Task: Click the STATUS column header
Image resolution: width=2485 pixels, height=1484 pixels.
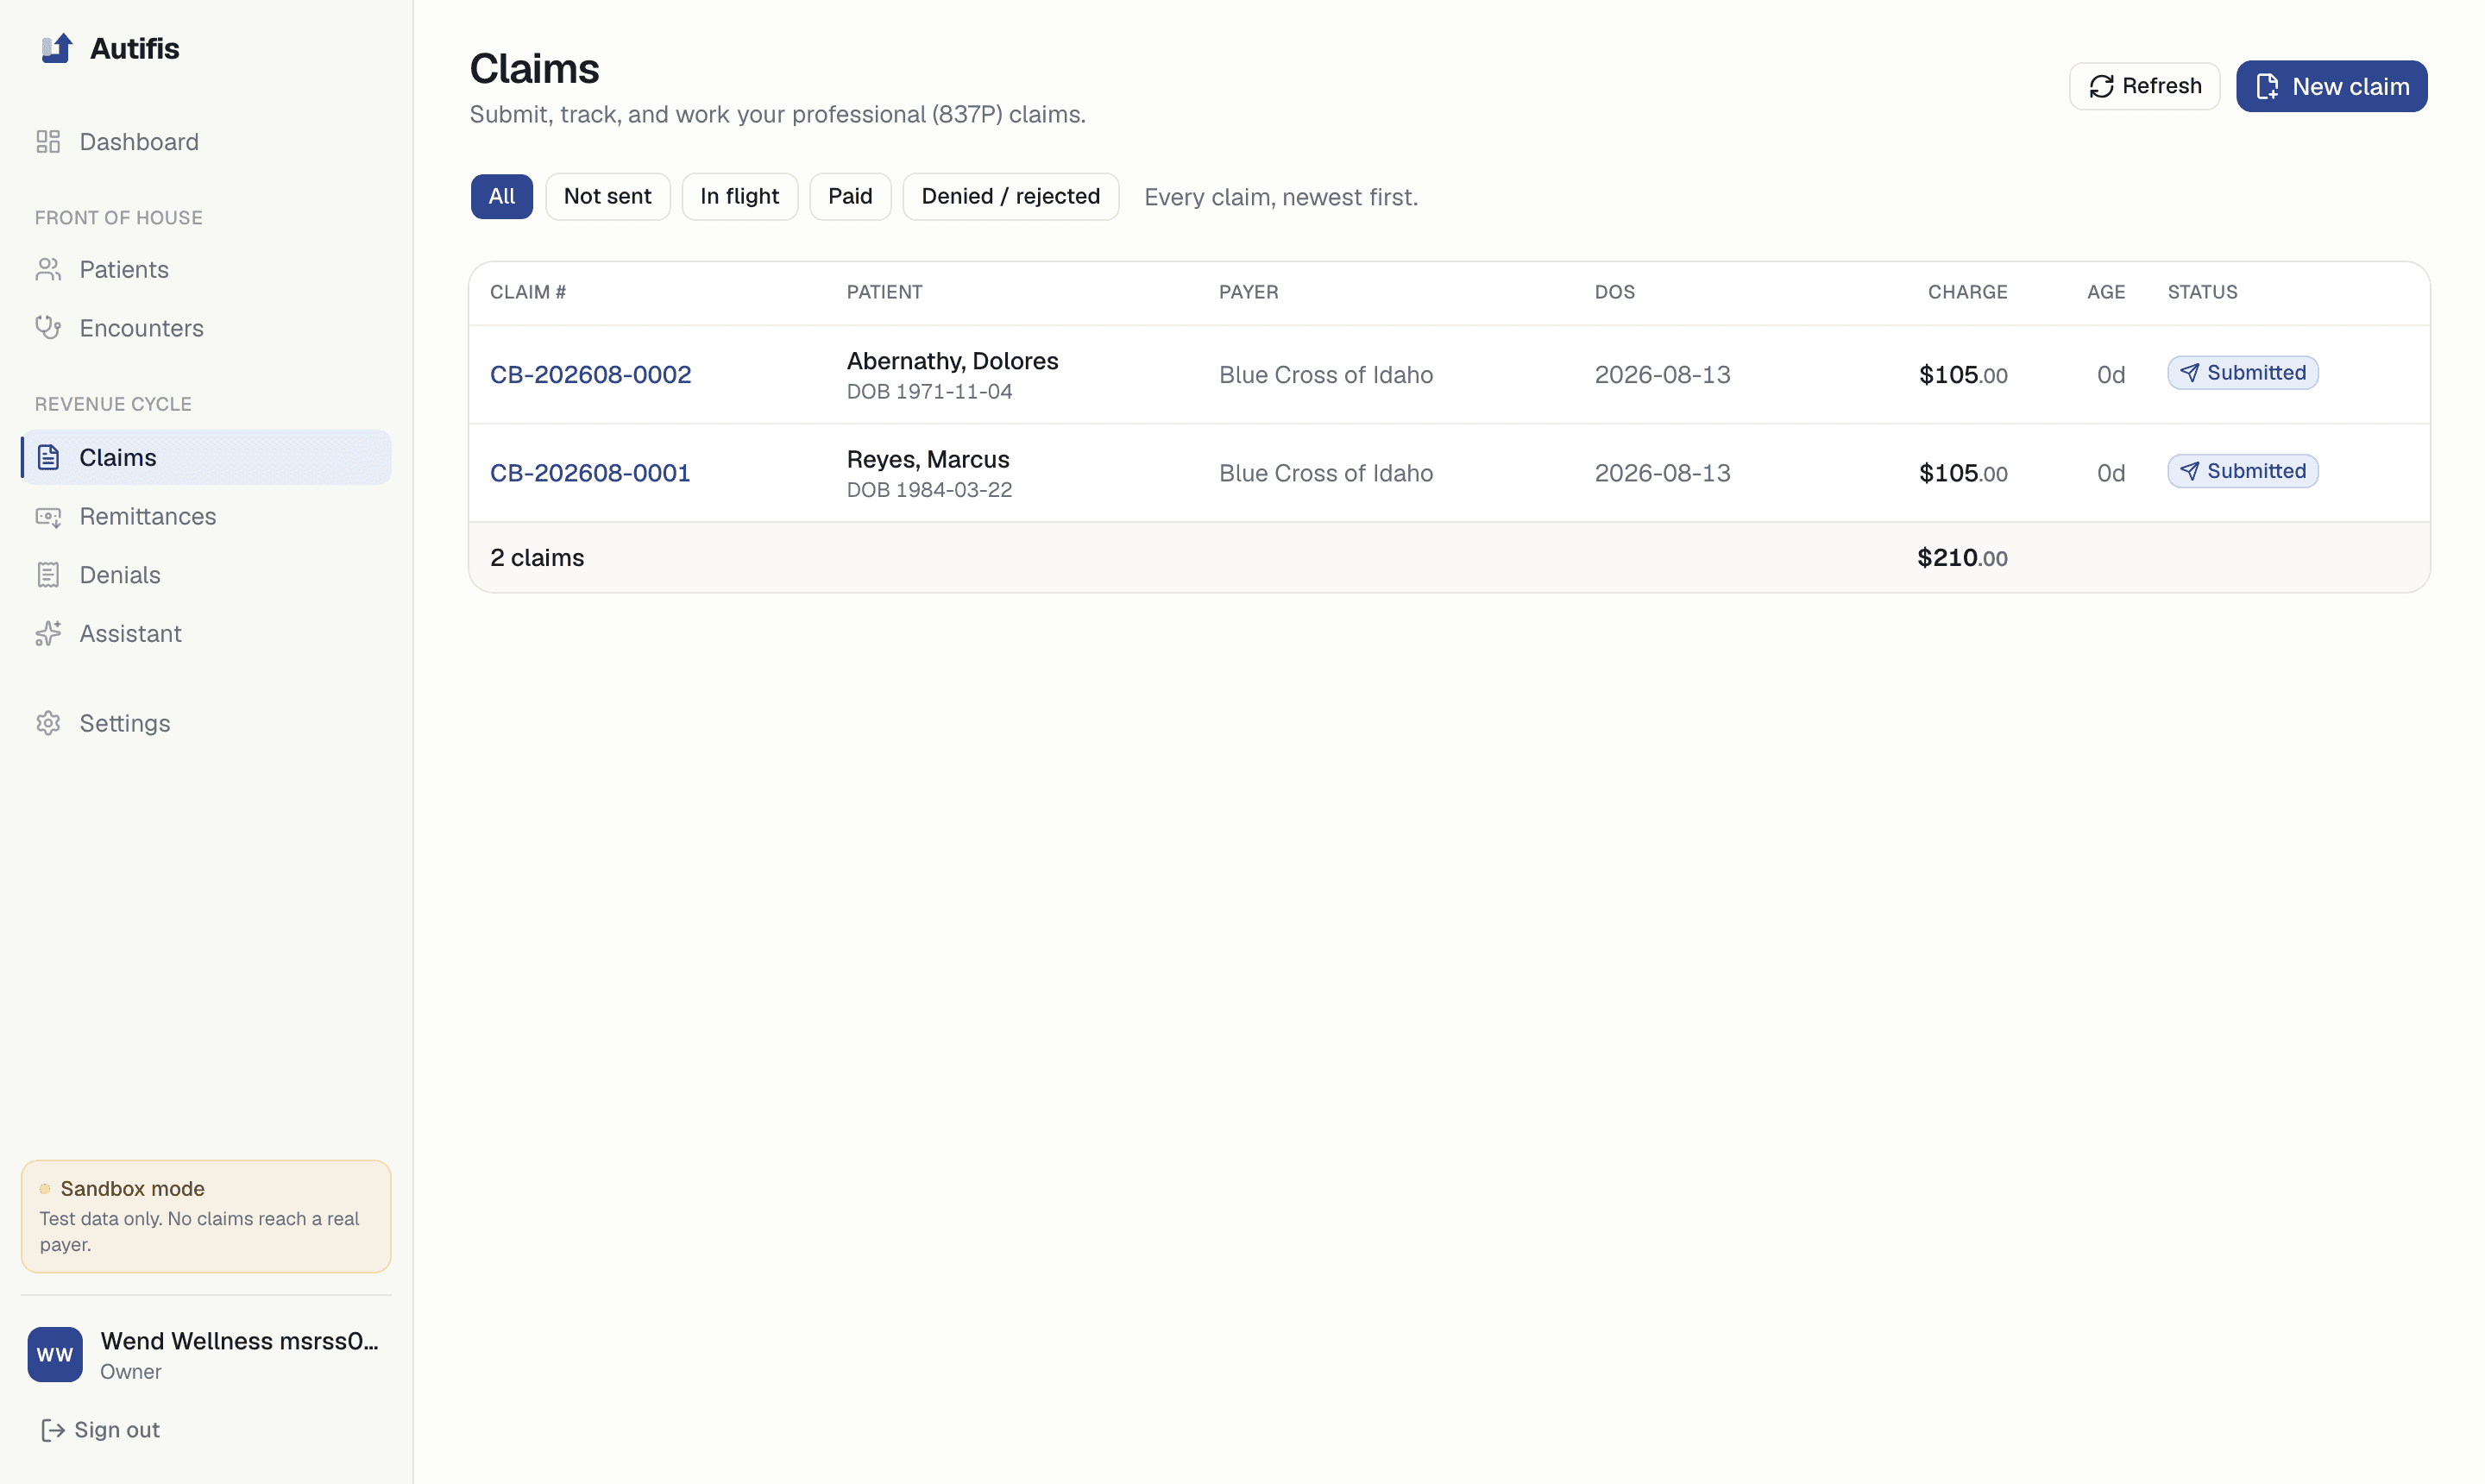Action: coord(2202,292)
